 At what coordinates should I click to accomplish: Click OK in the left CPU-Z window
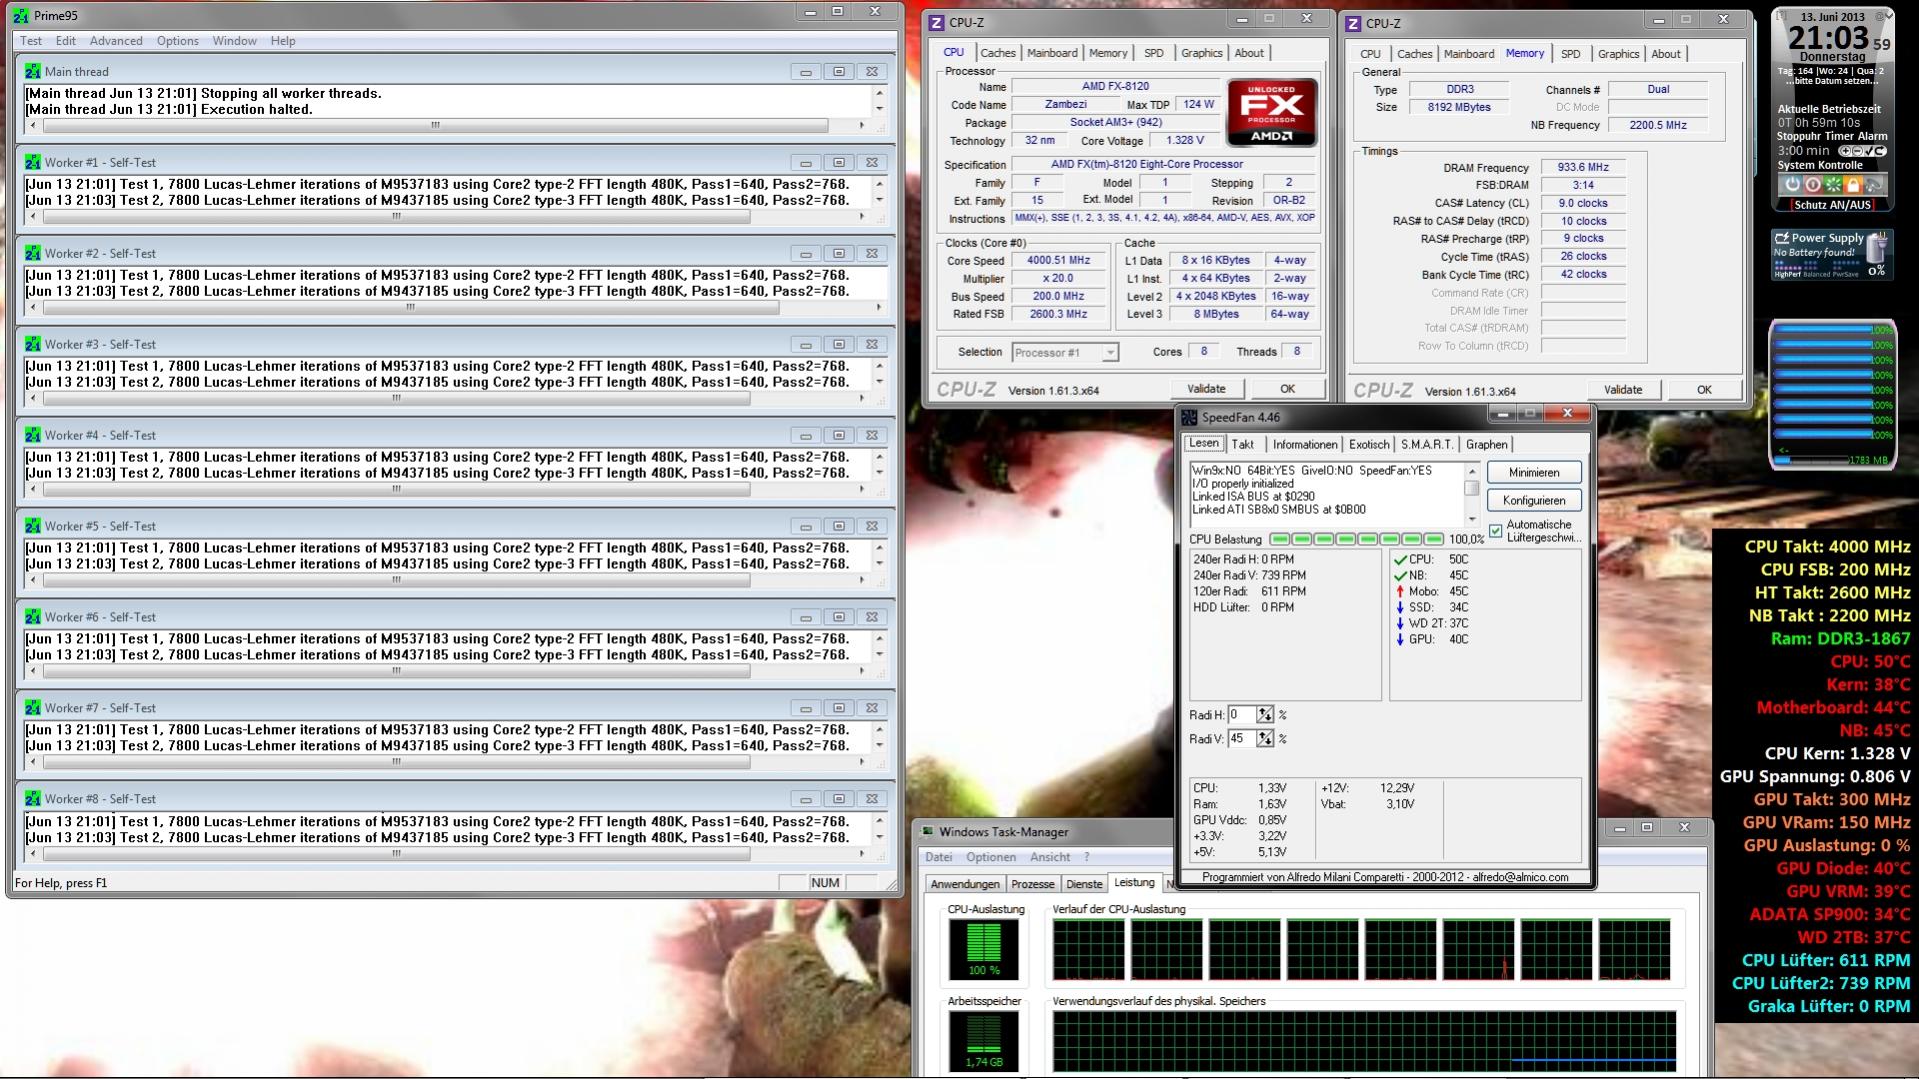coord(1287,389)
